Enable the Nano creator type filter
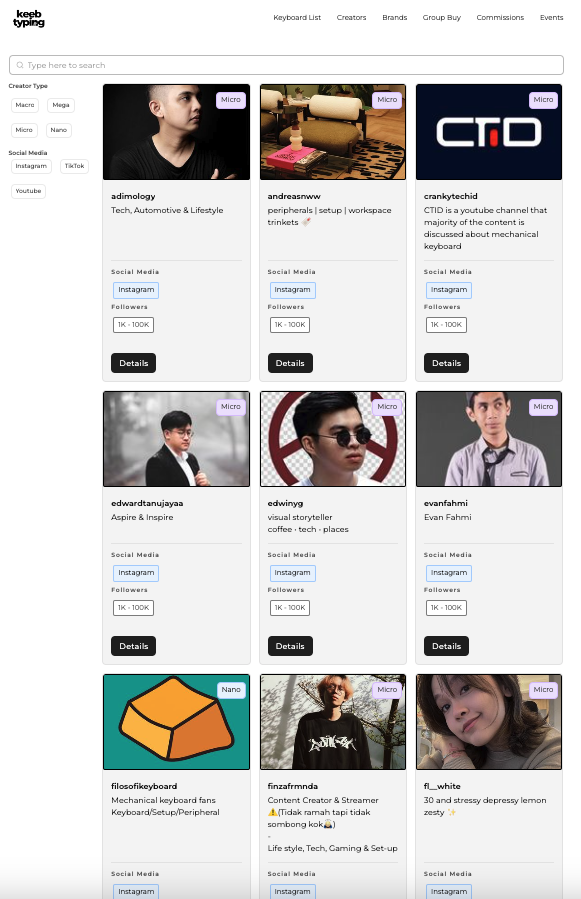Image resolution: width=581 pixels, height=899 pixels. point(59,130)
